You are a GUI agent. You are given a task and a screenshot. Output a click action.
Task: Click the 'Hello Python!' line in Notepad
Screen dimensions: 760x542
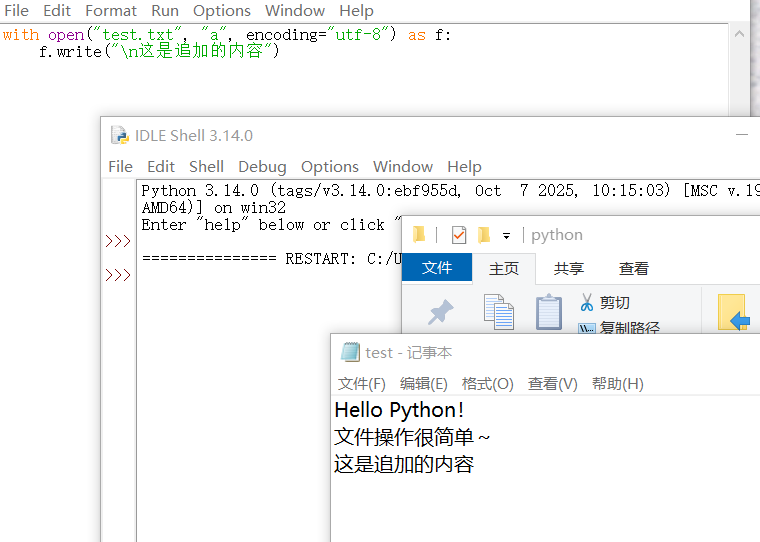click(399, 410)
